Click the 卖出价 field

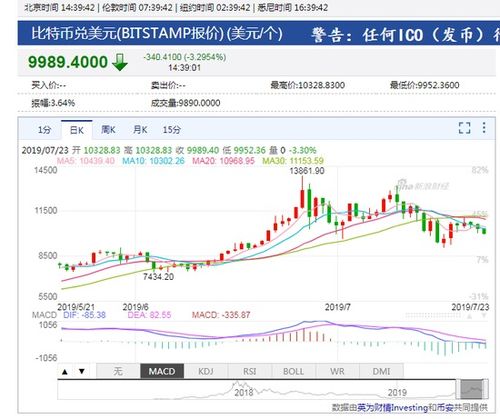coord(168,85)
